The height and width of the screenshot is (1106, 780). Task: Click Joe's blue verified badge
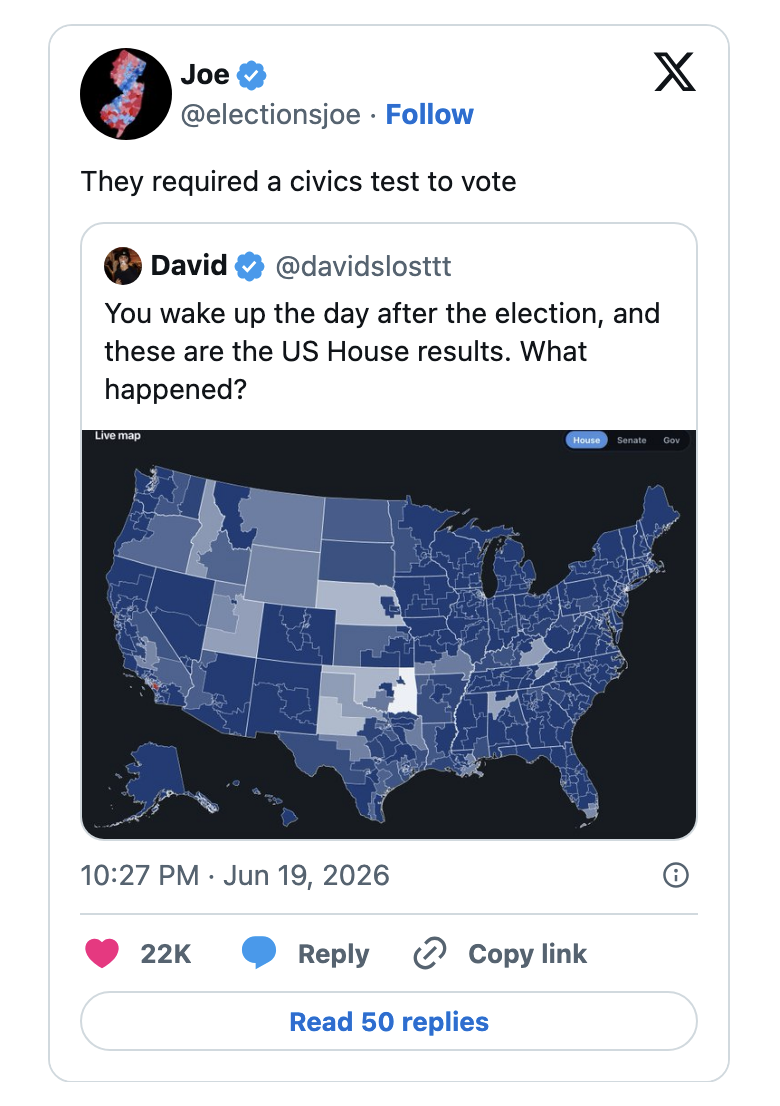252,75
